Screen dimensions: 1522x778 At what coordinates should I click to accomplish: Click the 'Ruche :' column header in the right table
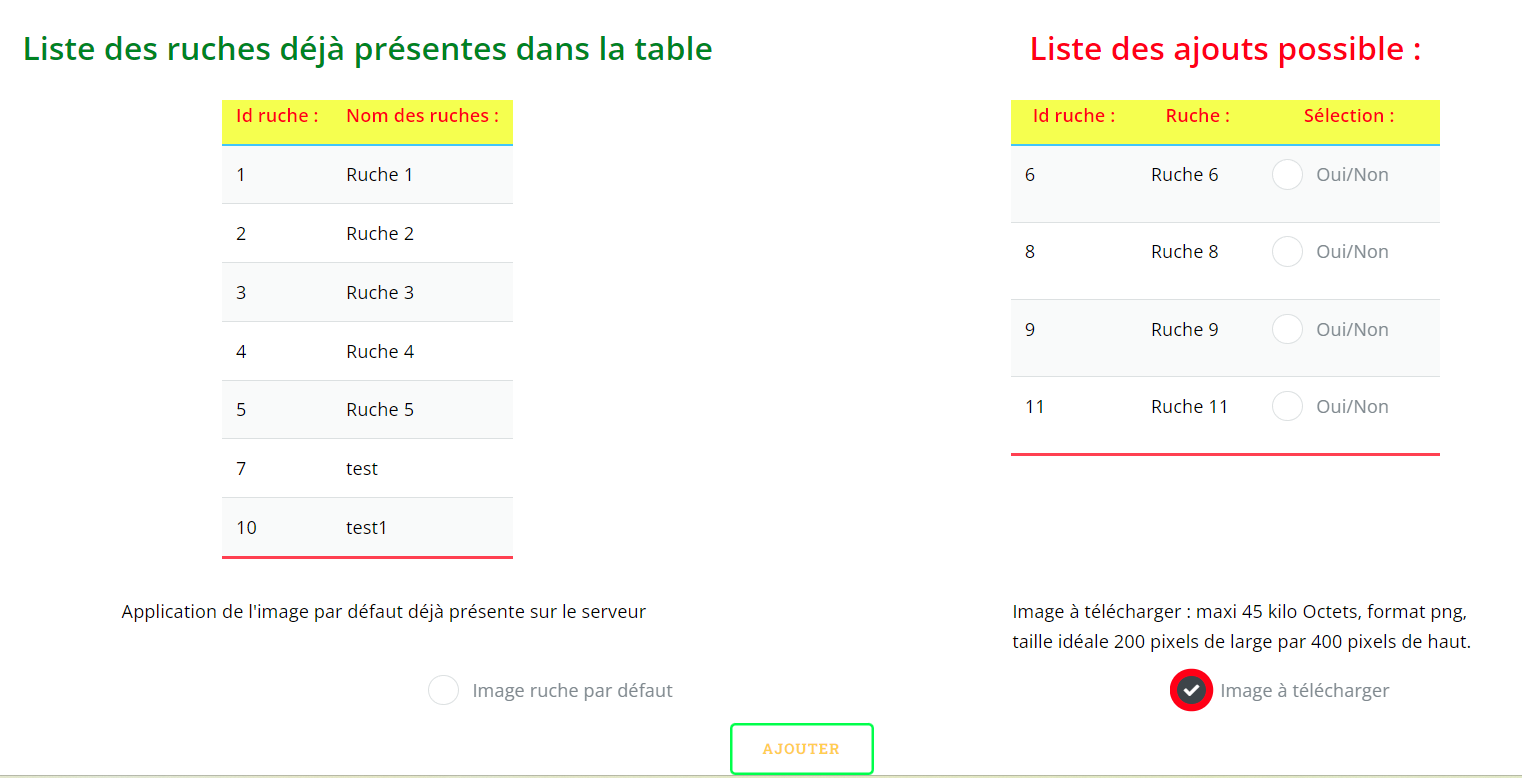pos(1197,115)
